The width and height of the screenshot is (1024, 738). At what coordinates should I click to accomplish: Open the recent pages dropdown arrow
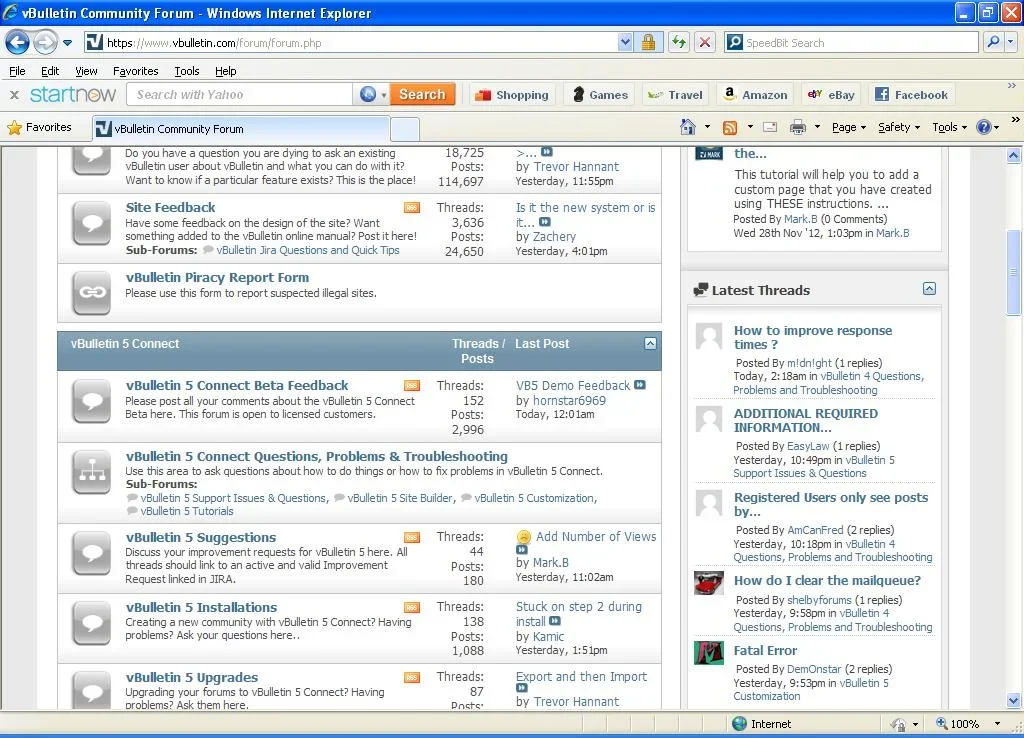point(67,43)
